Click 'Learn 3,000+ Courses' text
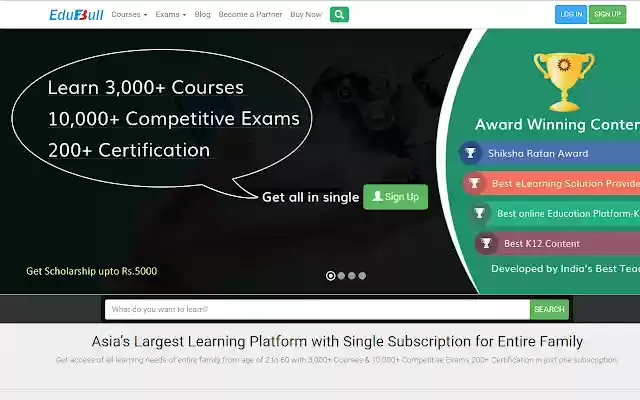The width and height of the screenshot is (640, 400). (146, 87)
